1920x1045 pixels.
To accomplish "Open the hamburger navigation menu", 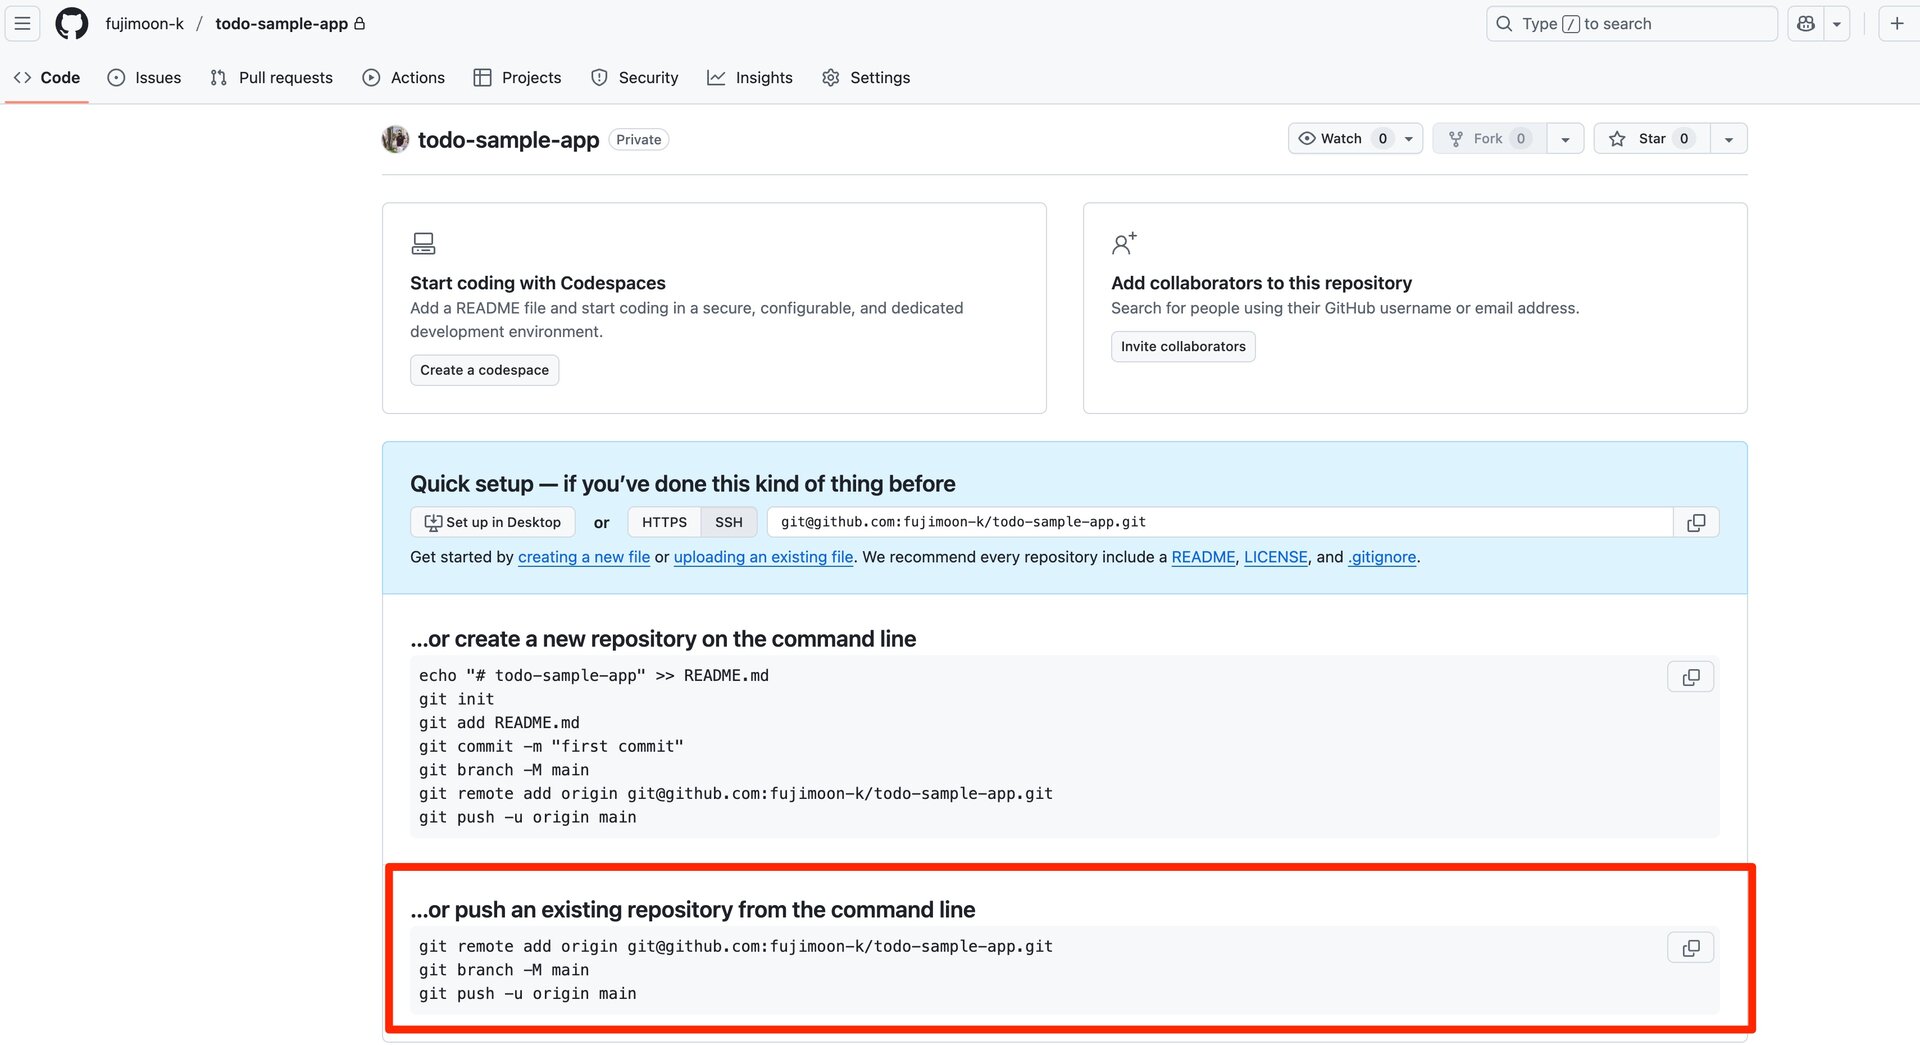I will coord(22,23).
